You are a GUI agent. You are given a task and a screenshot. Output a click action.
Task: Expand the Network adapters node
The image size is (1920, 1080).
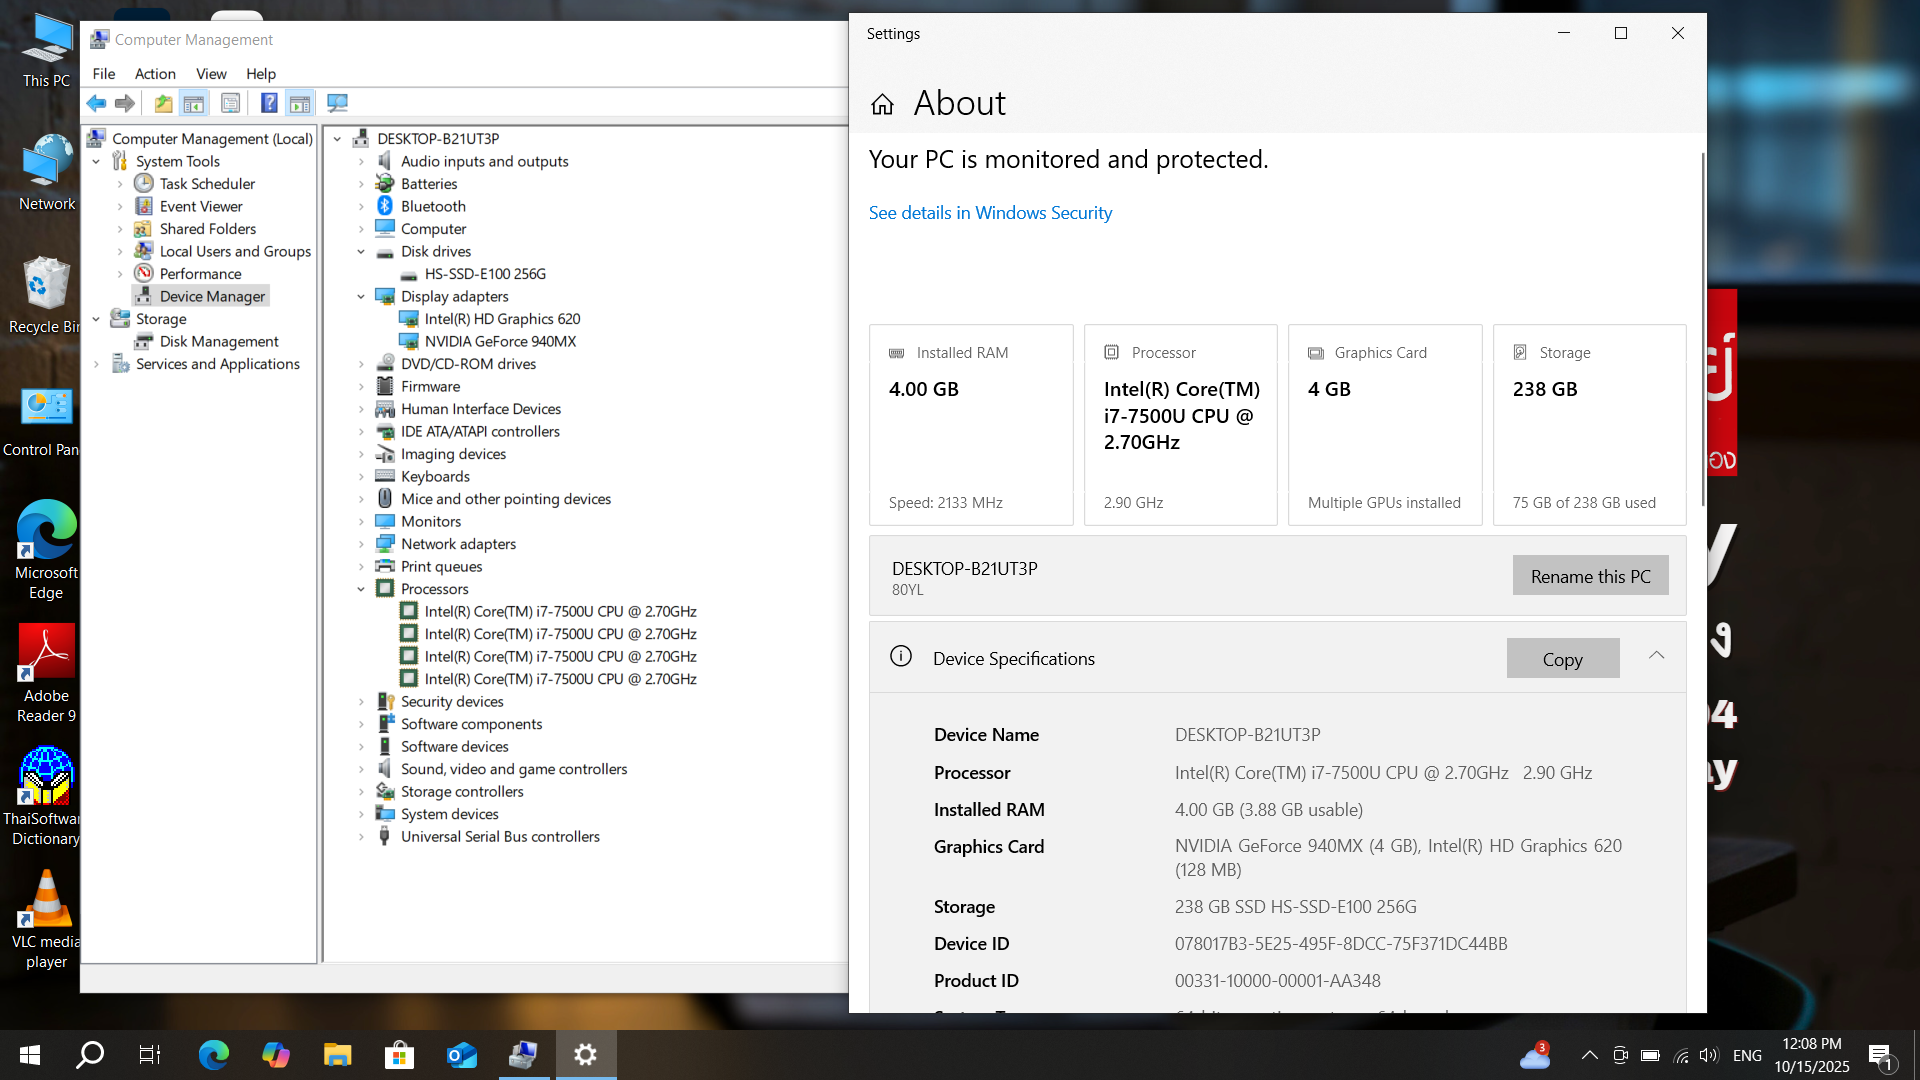click(x=361, y=544)
